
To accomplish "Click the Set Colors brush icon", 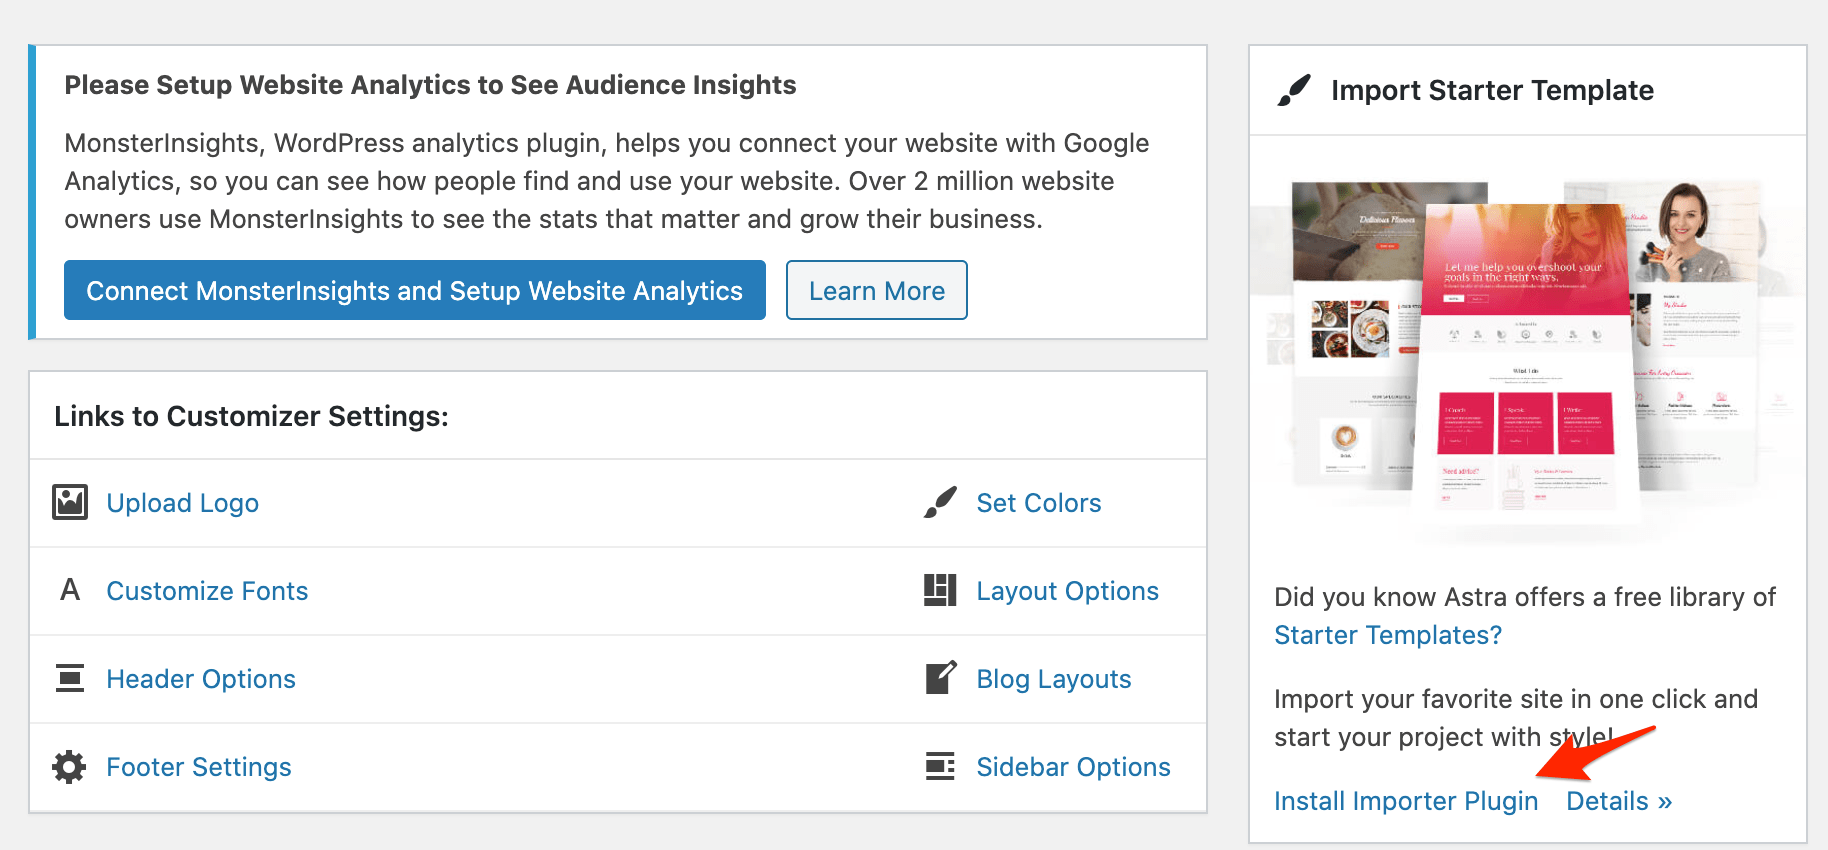I will [x=940, y=502].
